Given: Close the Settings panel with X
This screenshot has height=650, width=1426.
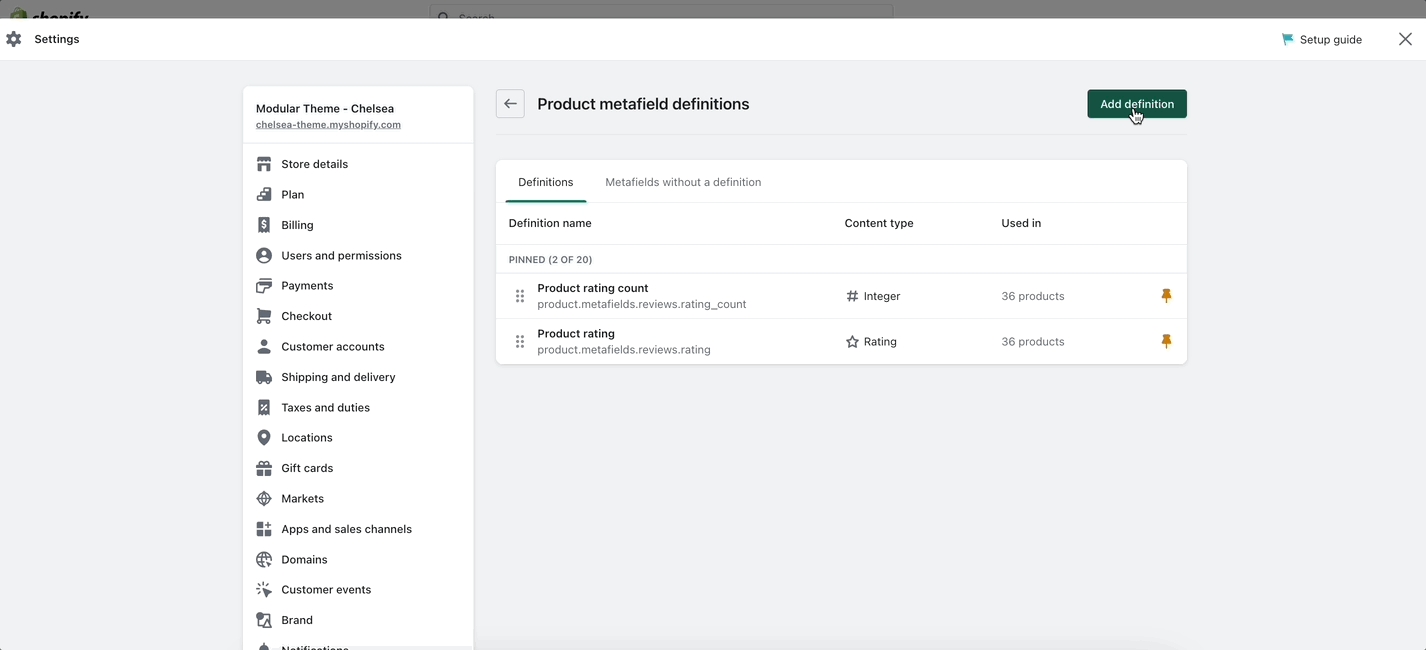Looking at the screenshot, I should tap(1405, 39).
